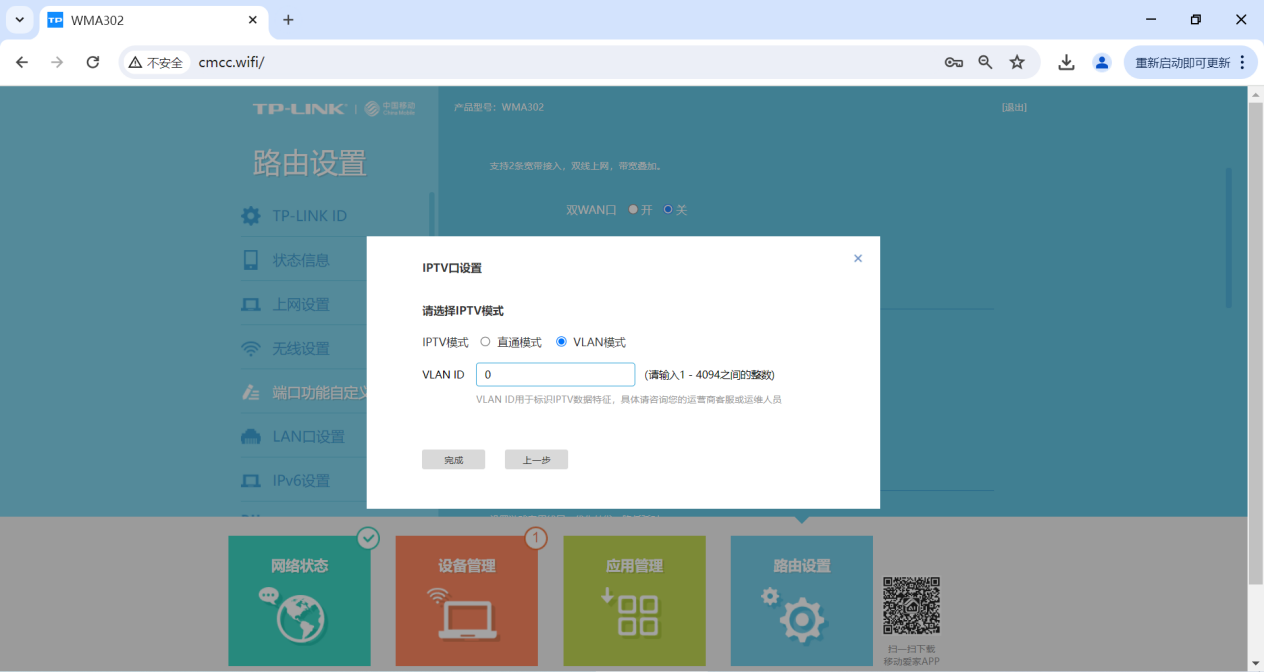Click the VLAN ID input field
Viewport: 1264px width, 672px height.
click(556, 375)
